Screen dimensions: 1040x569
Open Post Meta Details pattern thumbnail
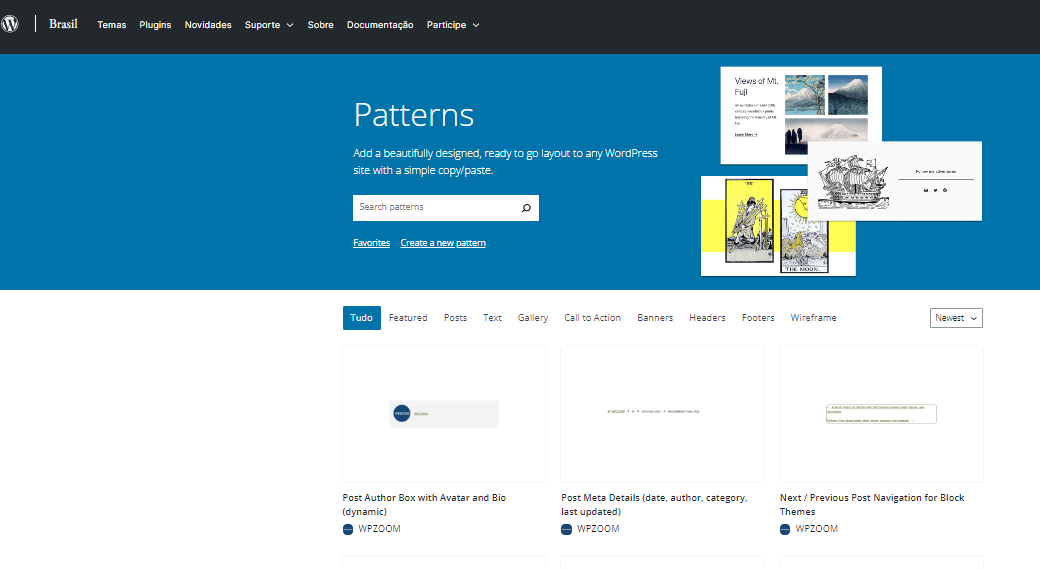pyautogui.click(x=662, y=414)
